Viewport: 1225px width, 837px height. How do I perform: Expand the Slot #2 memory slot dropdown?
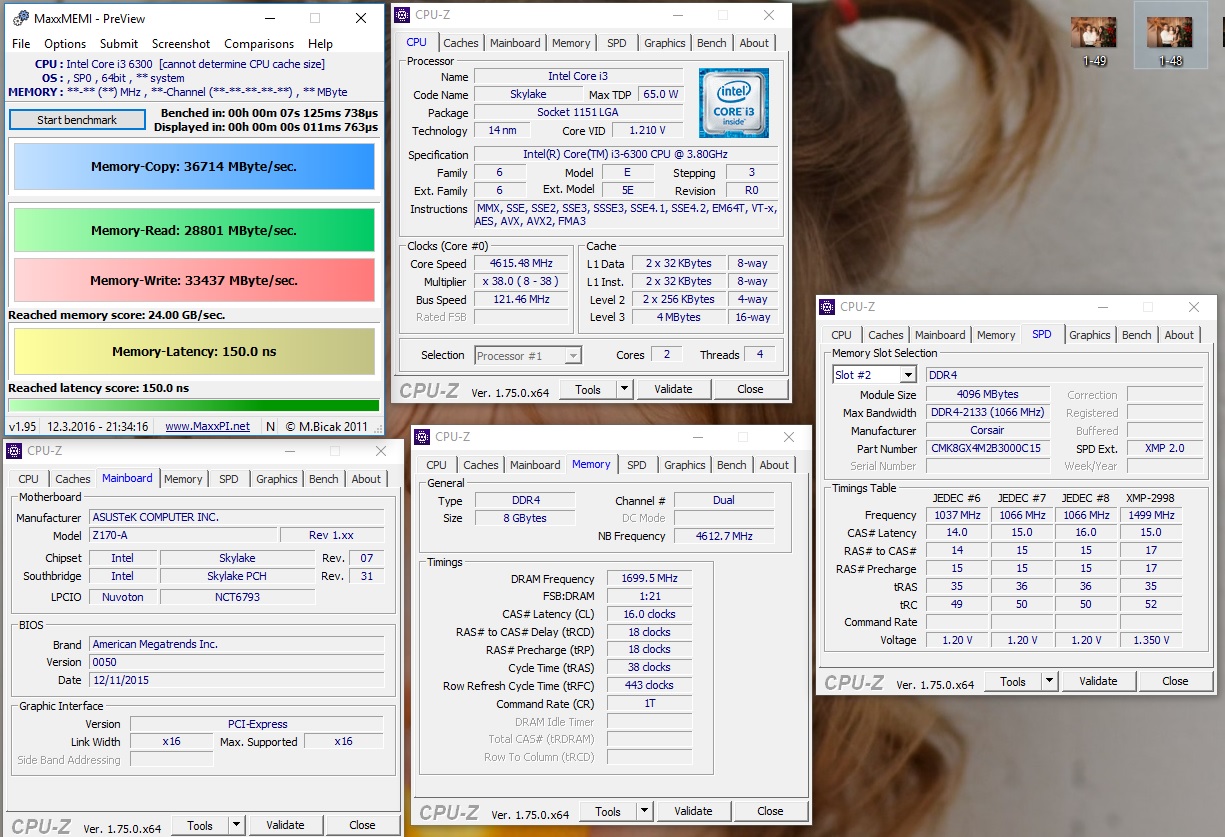908,375
